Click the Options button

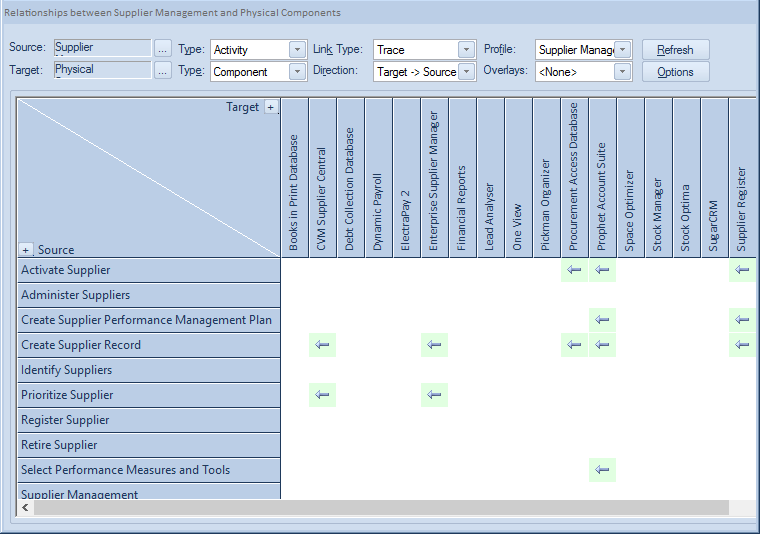point(676,72)
